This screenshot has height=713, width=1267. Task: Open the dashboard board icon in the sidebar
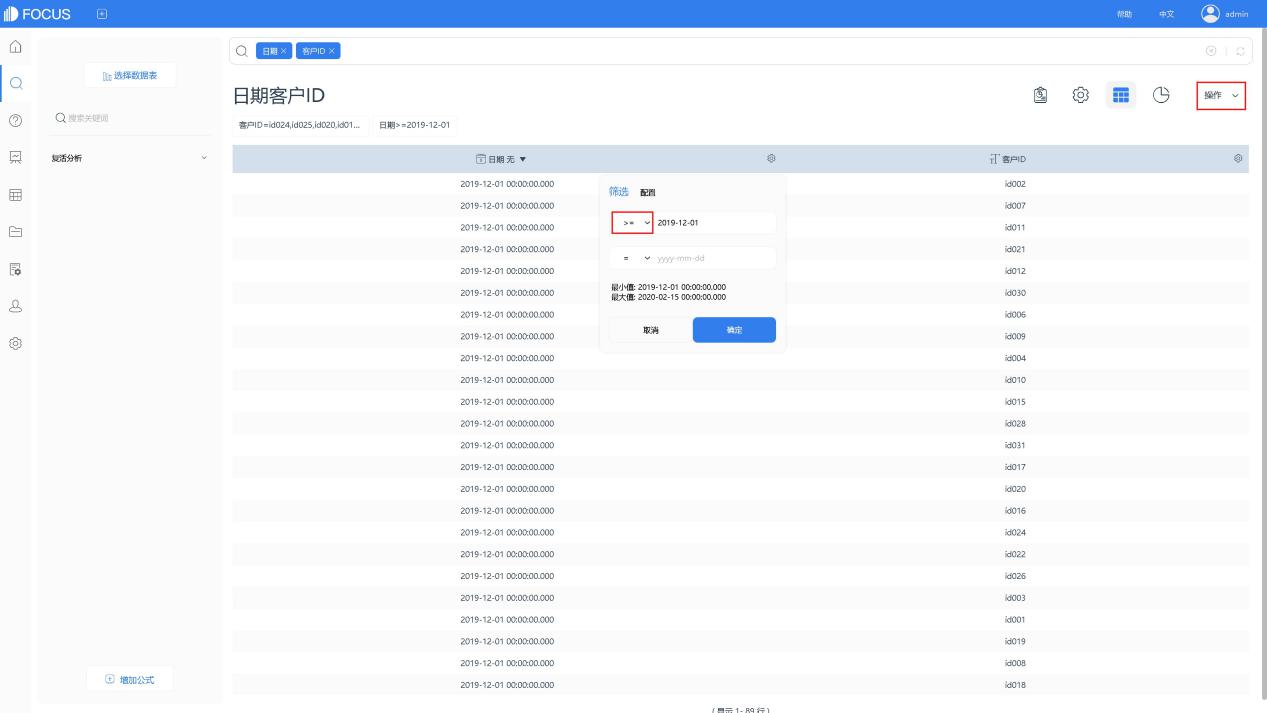pos(15,157)
